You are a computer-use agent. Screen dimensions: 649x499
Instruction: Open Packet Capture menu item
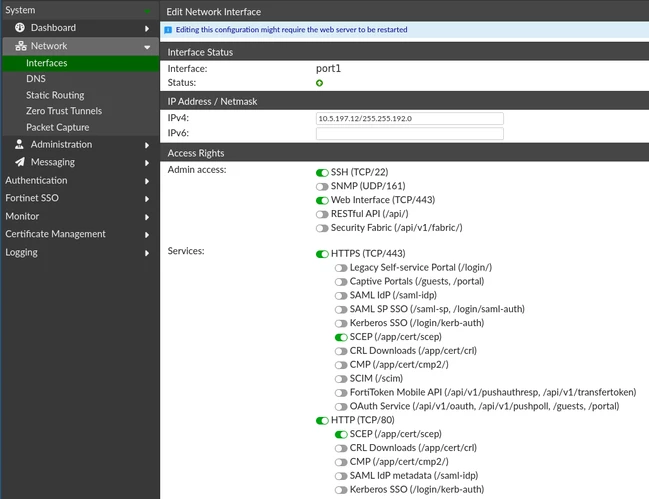point(81,127)
